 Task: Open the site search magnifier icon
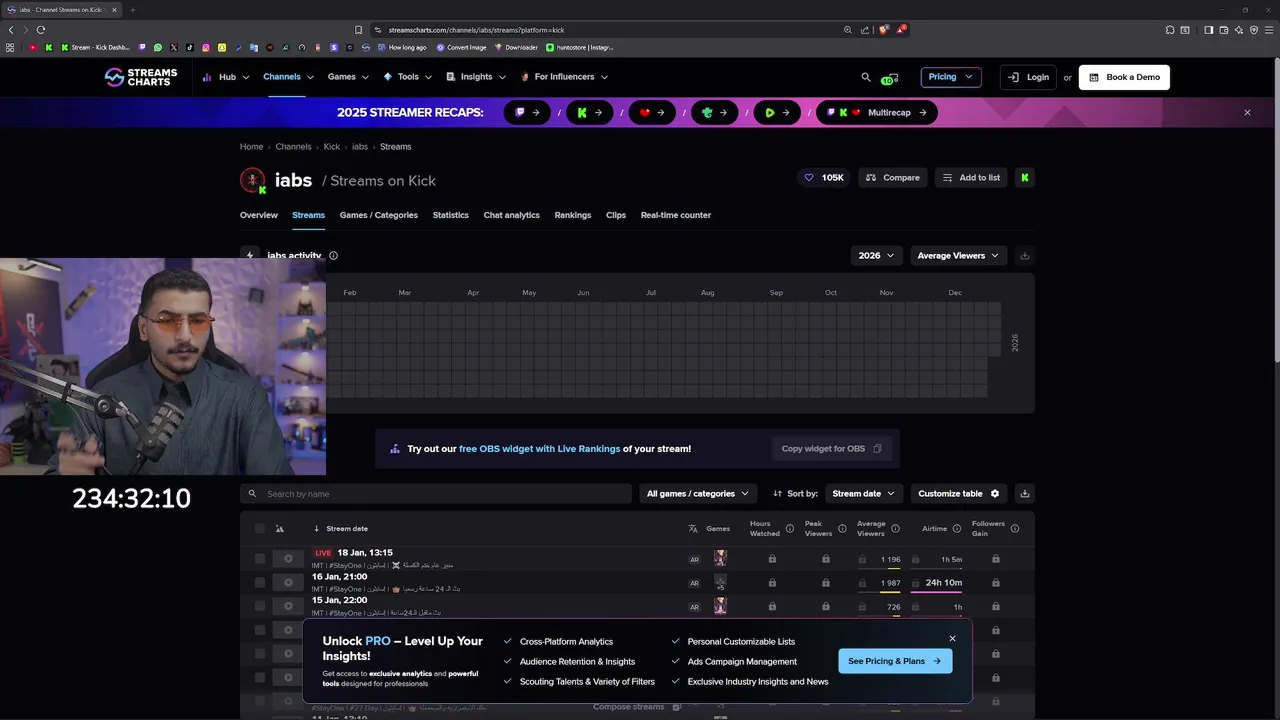[x=866, y=77]
